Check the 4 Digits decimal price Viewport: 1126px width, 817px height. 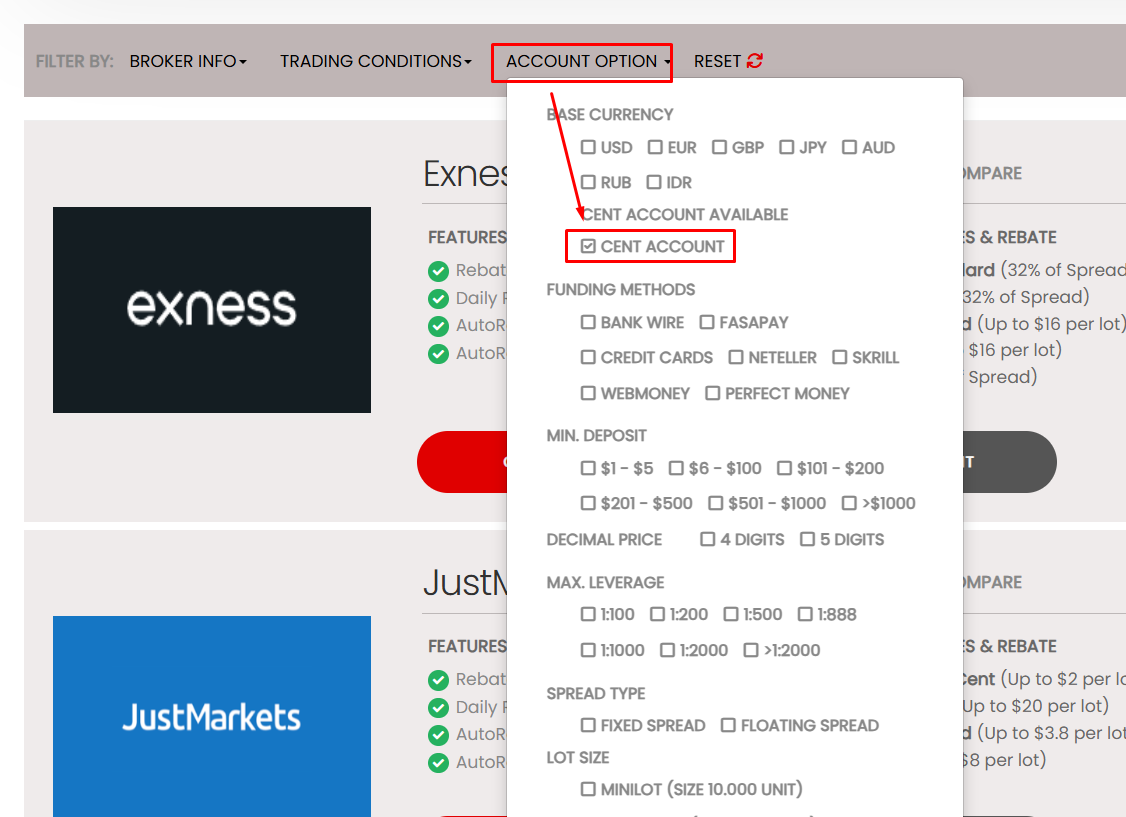(707, 539)
